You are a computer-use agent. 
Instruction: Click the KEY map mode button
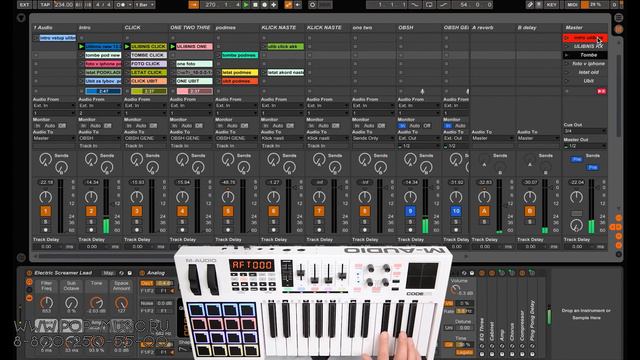(x=551, y=5)
